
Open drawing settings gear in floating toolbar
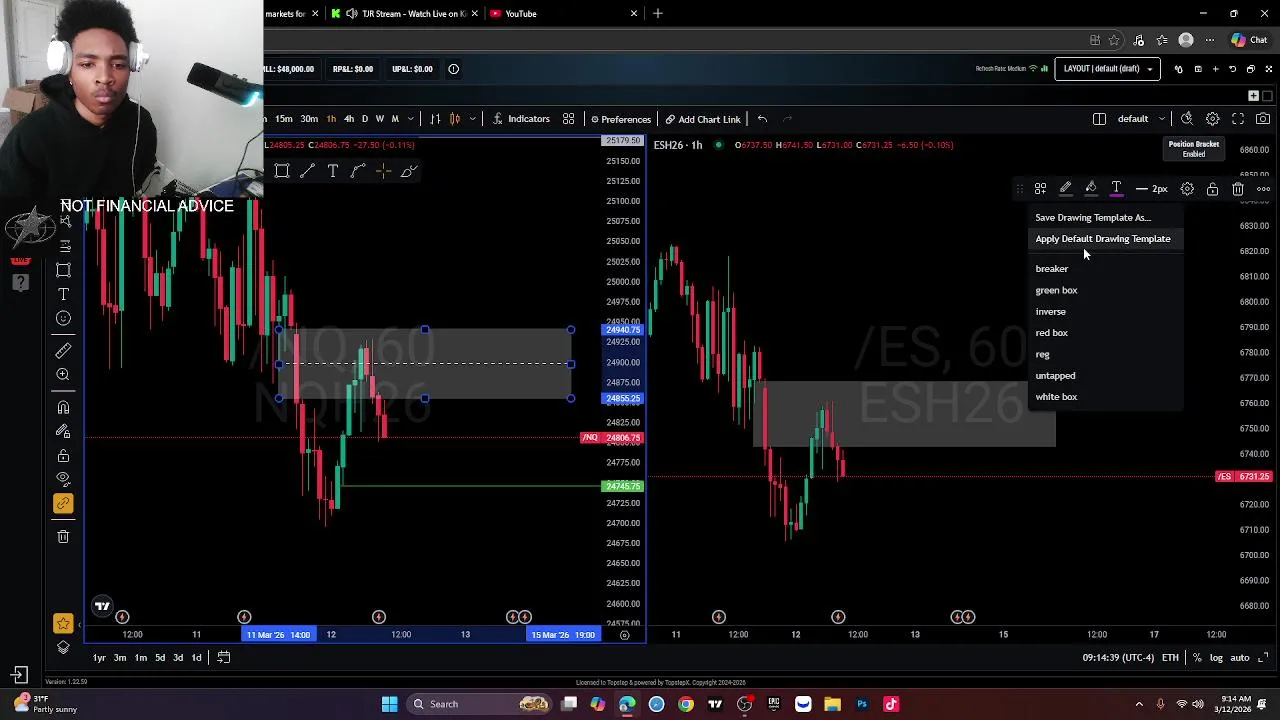(1187, 189)
